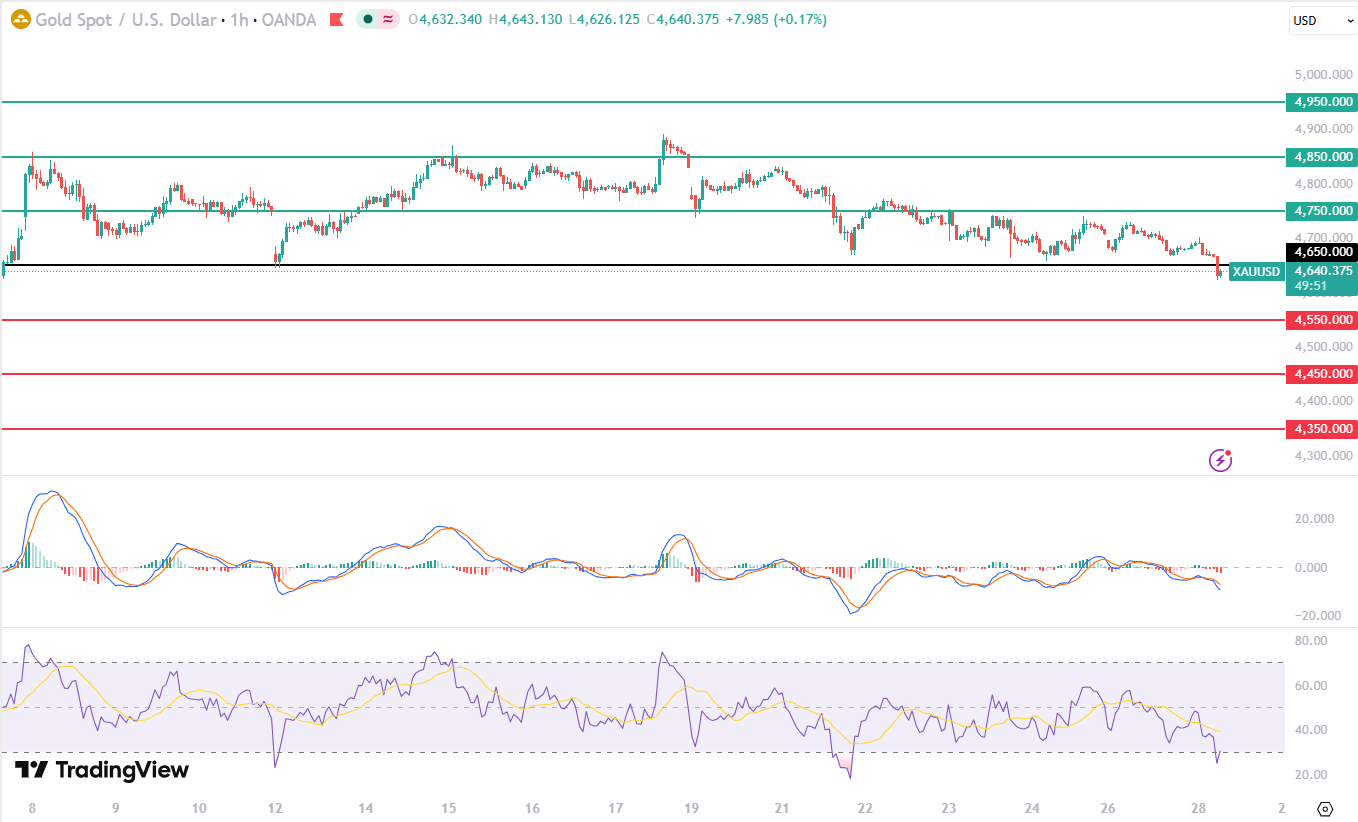This screenshot has height=822, width=1358.
Task: Select the black 4,650.000 level label
Action: pyautogui.click(x=1322, y=252)
